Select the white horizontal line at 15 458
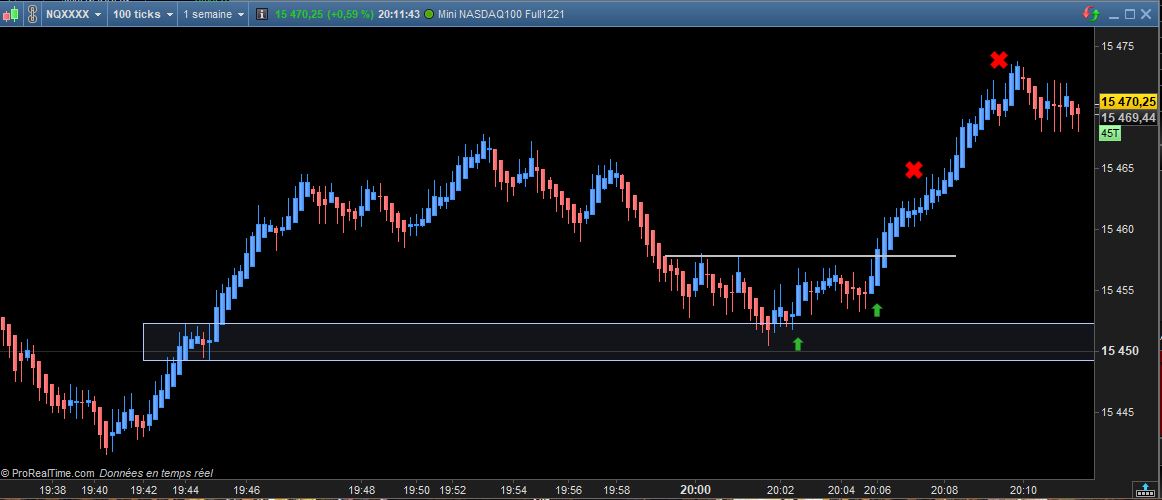 (x=810, y=256)
